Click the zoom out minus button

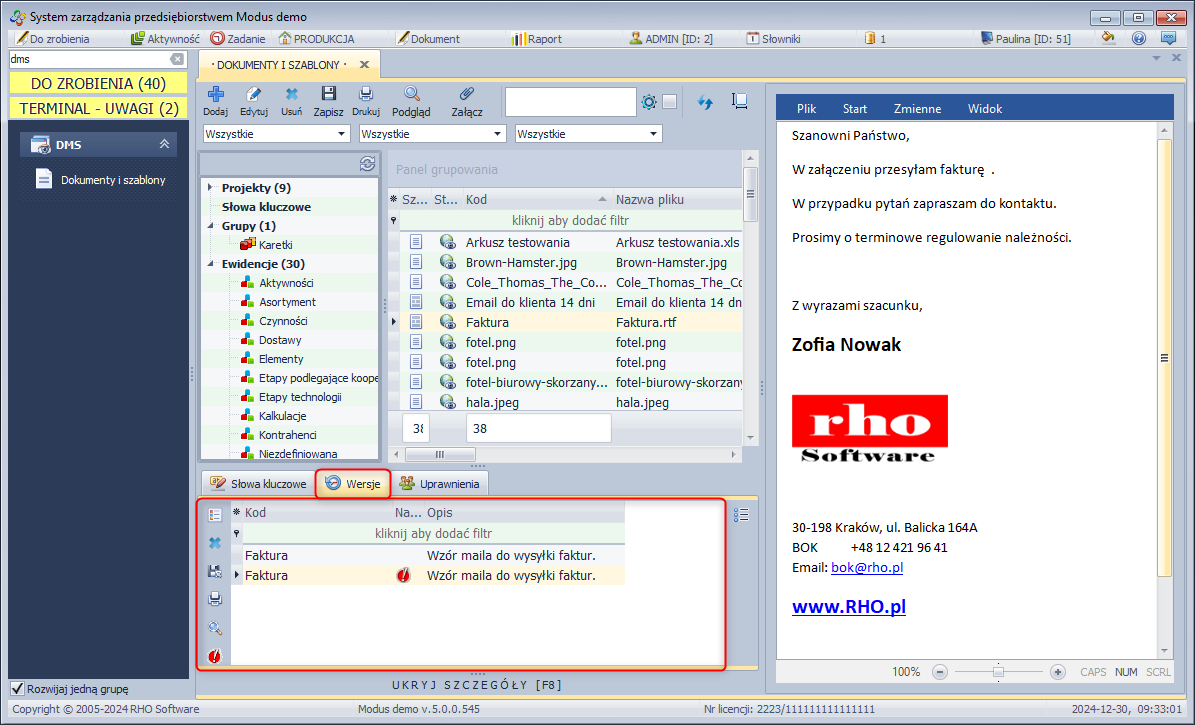point(940,672)
